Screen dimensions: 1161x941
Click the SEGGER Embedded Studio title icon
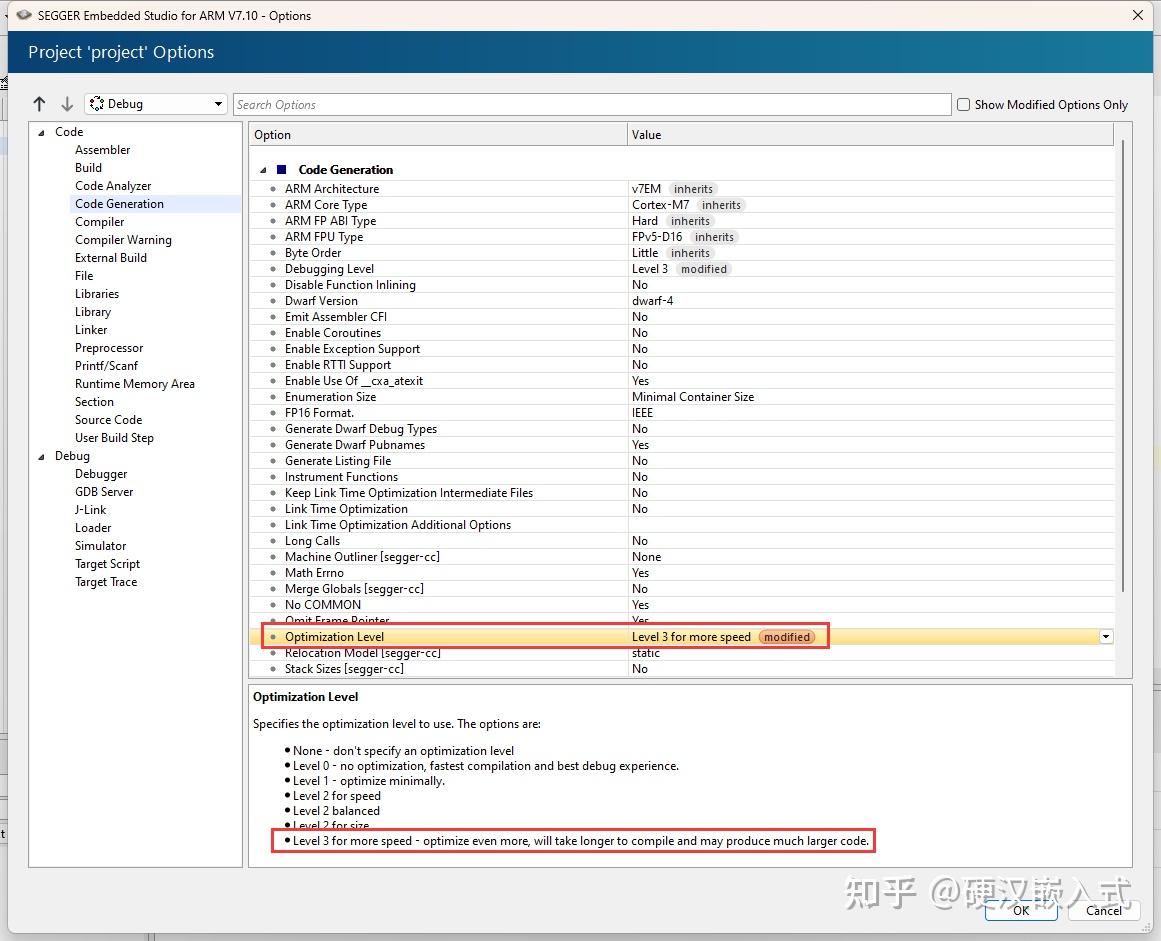pyautogui.click(x=24, y=15)
